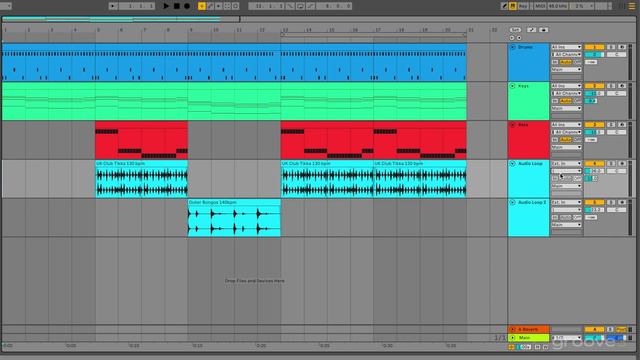640x360 pixels.
Task: Open Audio Loop 2 output 'Main' dropdown
Action: (566, 224)
